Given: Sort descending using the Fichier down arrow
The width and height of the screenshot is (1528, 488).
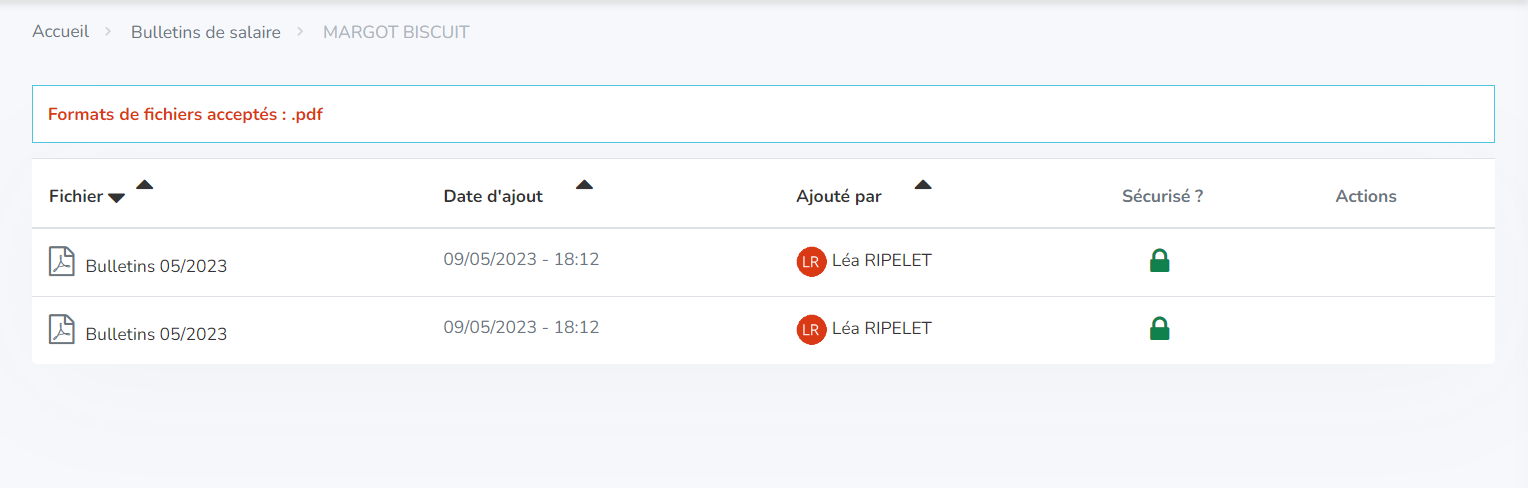Looking at the screenshot, I should point(116,198).
